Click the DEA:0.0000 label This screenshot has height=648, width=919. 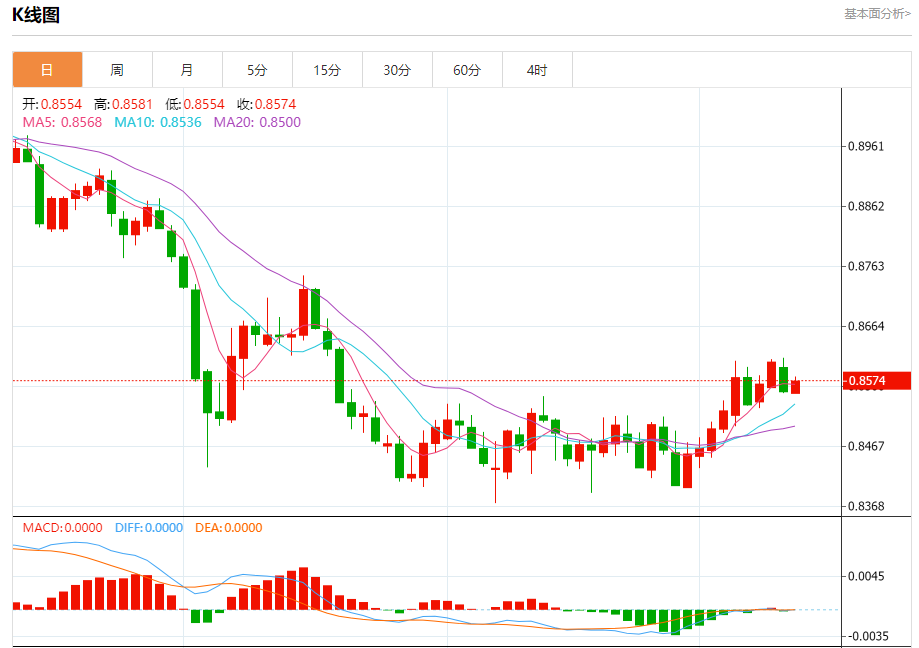tap(229, 528)
